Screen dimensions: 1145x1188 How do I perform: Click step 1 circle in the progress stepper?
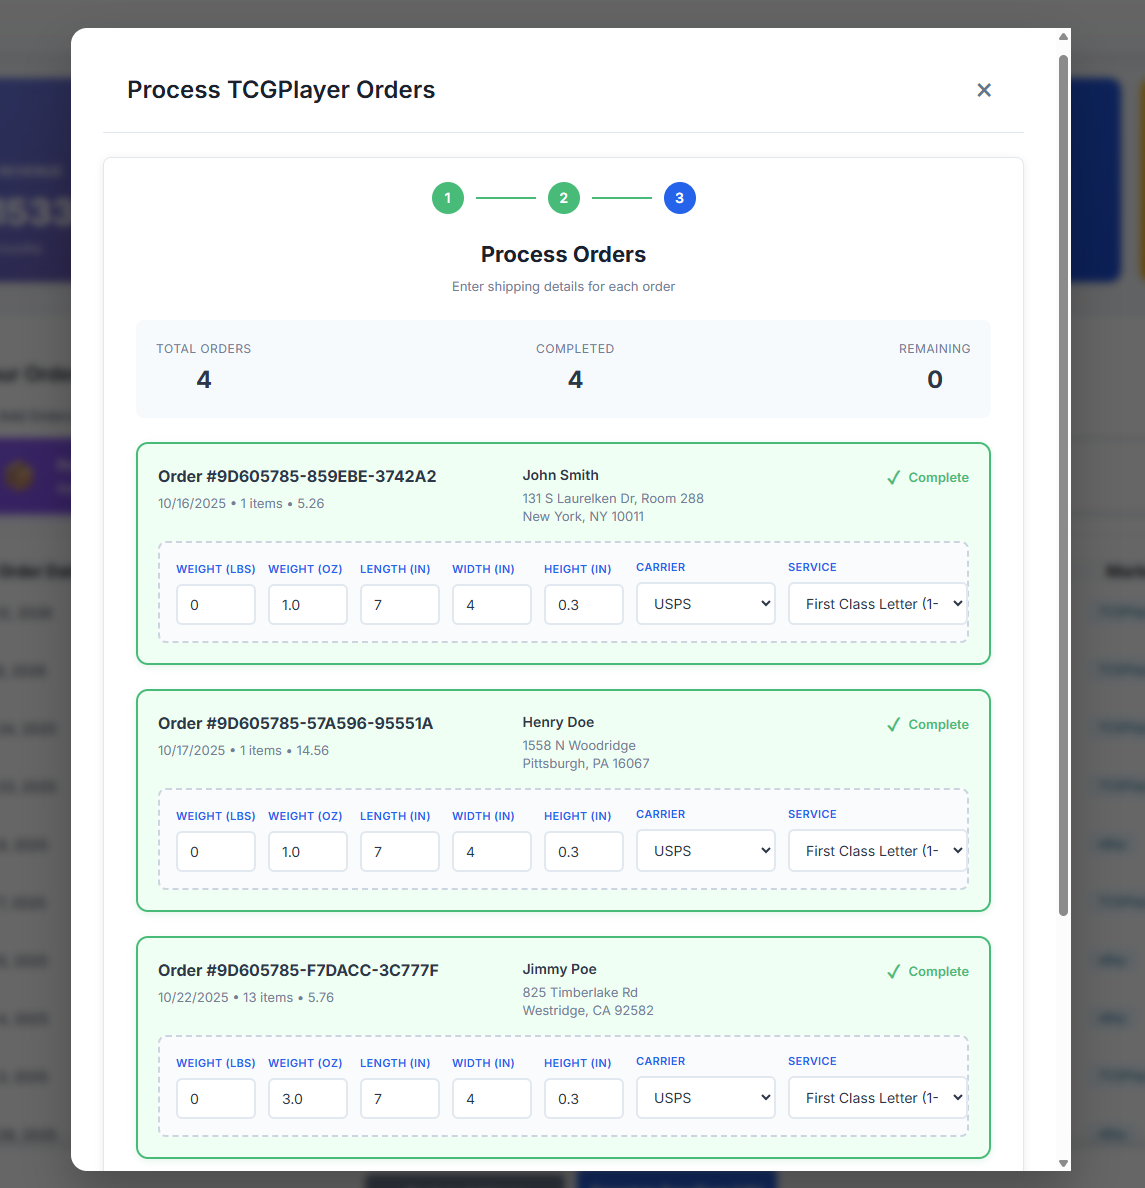(447, 198)
